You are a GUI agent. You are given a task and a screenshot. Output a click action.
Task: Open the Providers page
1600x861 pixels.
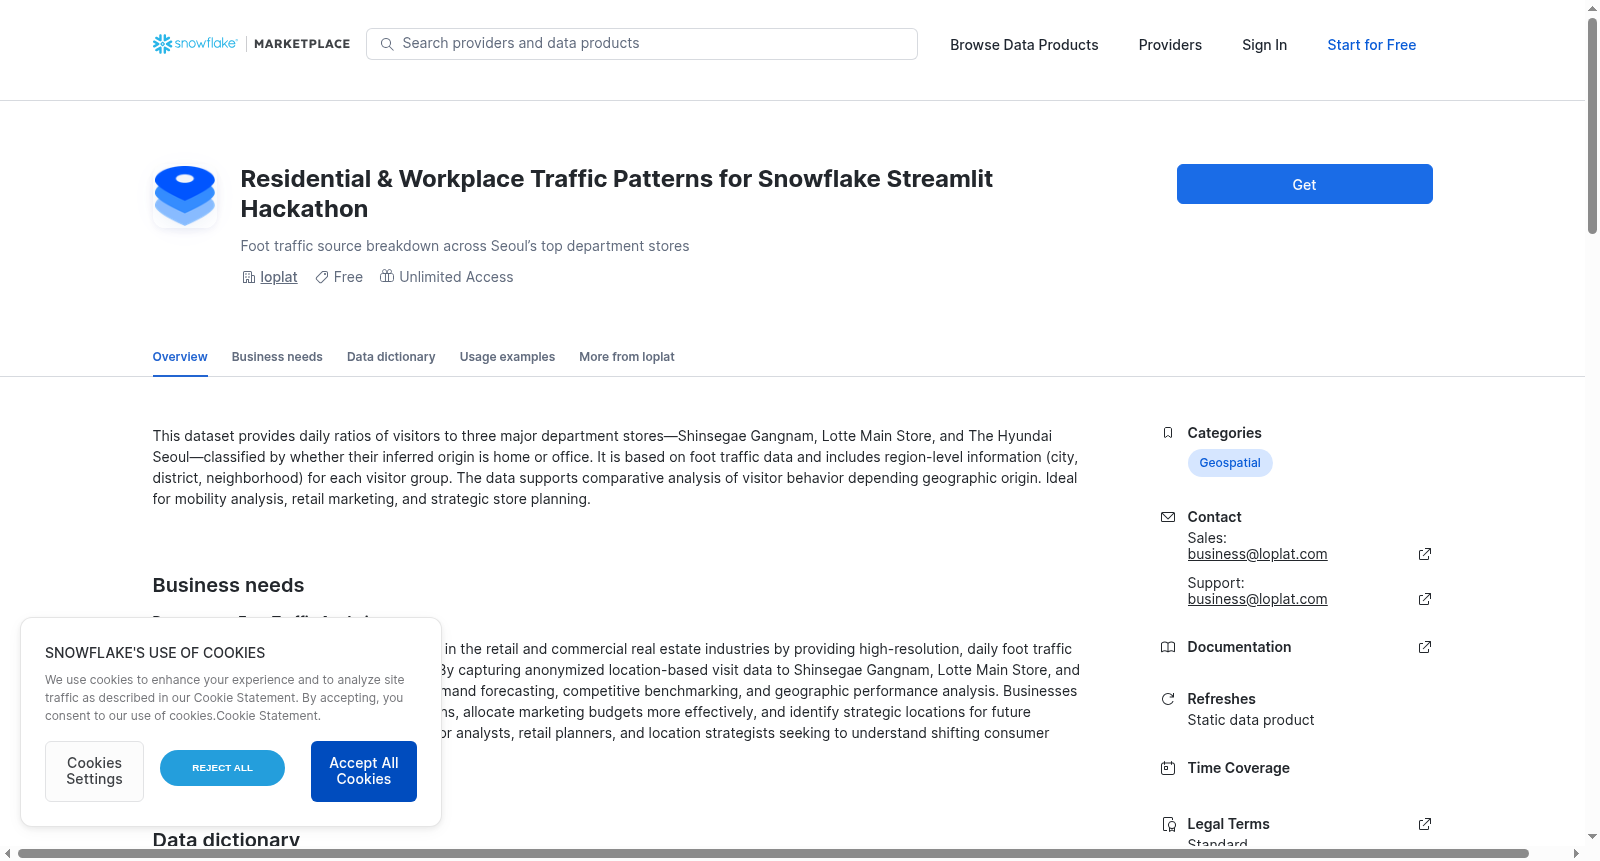point(1170,45)
